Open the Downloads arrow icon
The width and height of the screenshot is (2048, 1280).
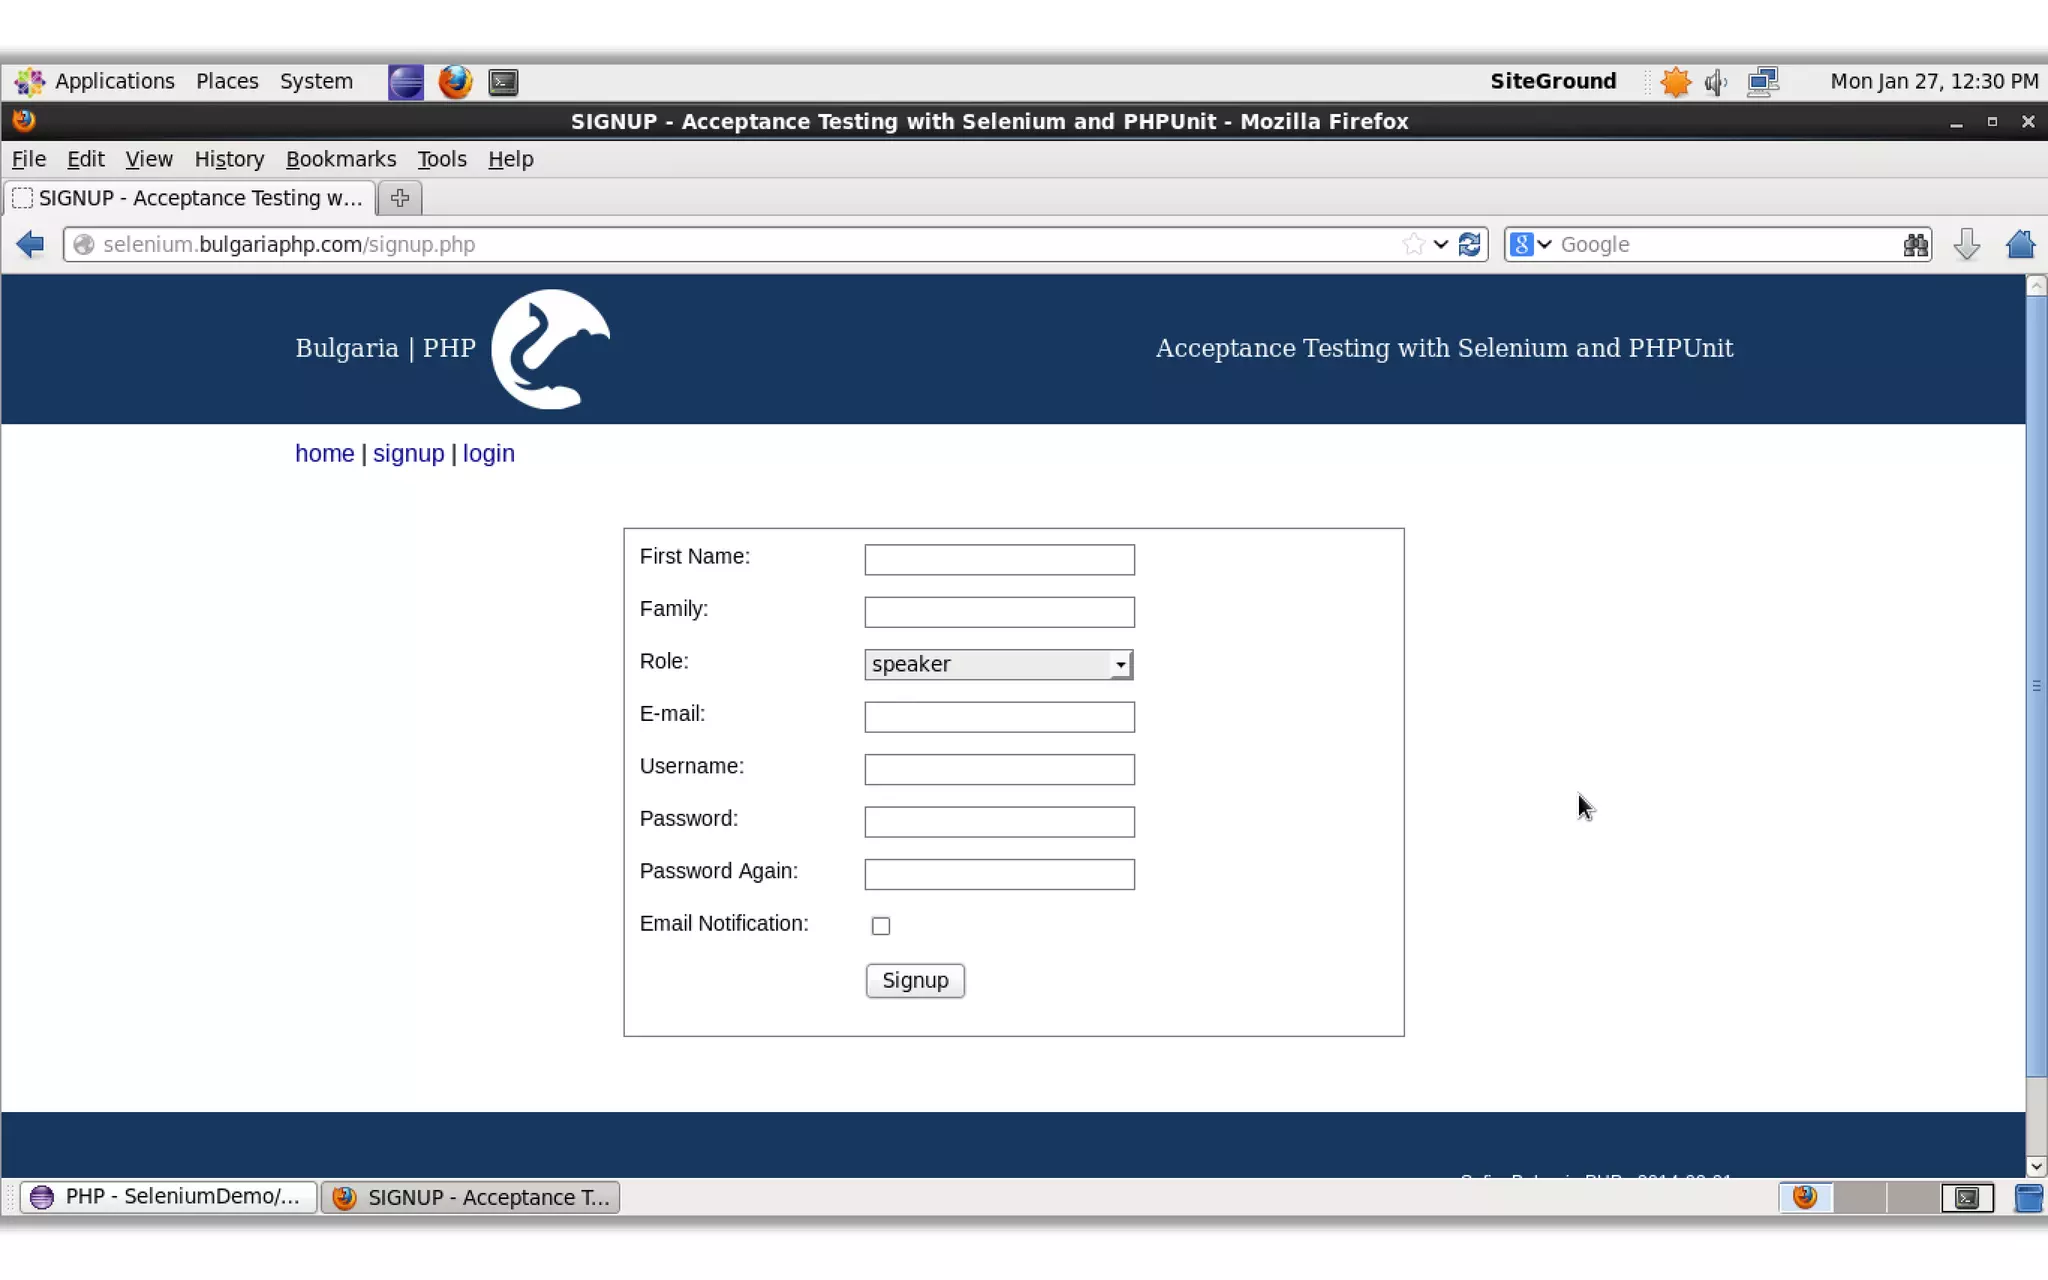coord(1966,244)
